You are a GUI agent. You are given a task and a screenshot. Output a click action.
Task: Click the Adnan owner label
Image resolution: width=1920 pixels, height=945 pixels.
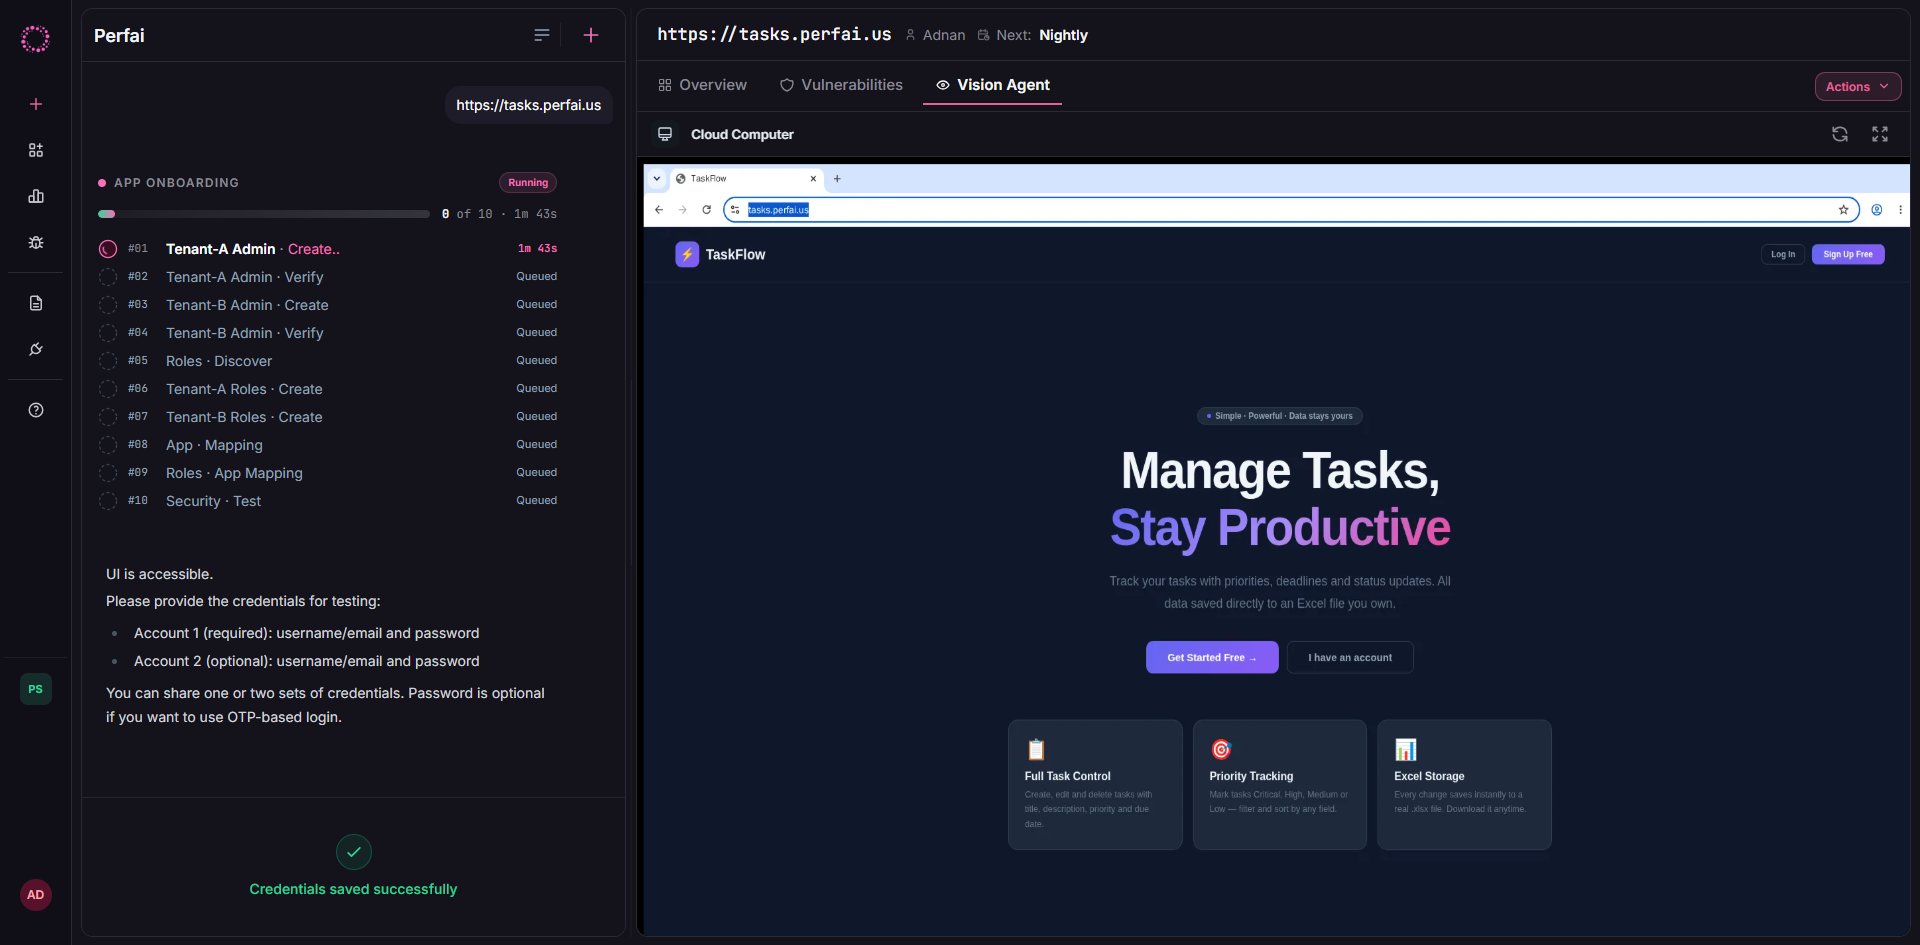point(935,35)
